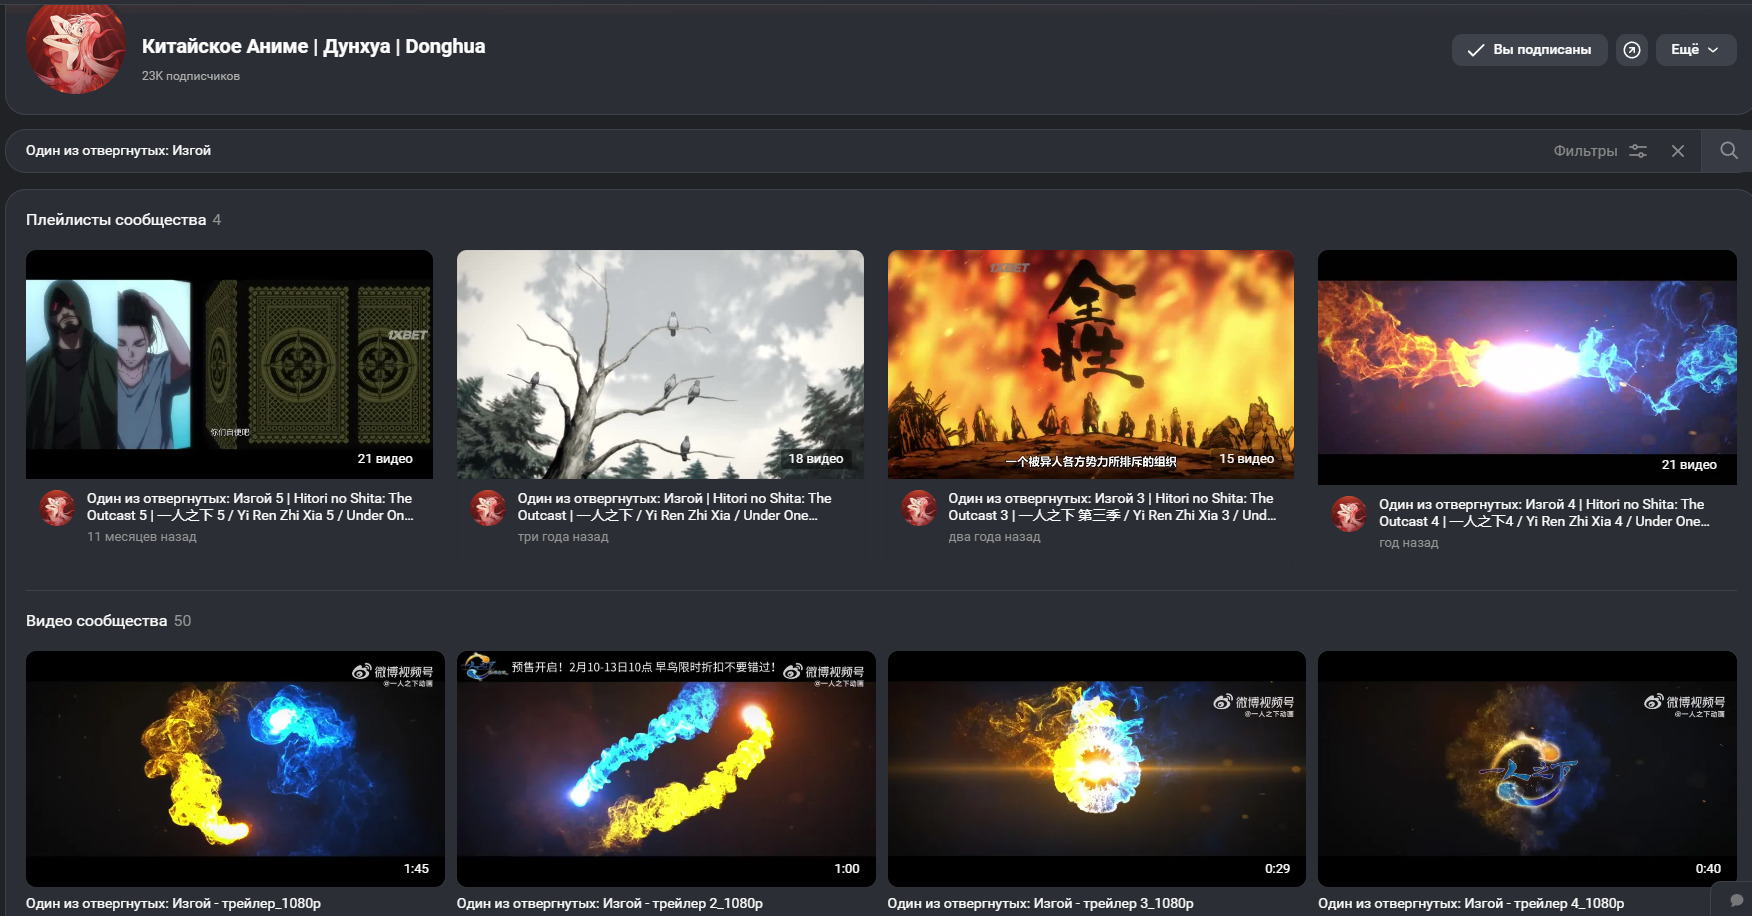The width and height of the screenshot is (1752, 916).
Task: Open the 18 видео tree playlist thumbnail
Action: [660, 364]
